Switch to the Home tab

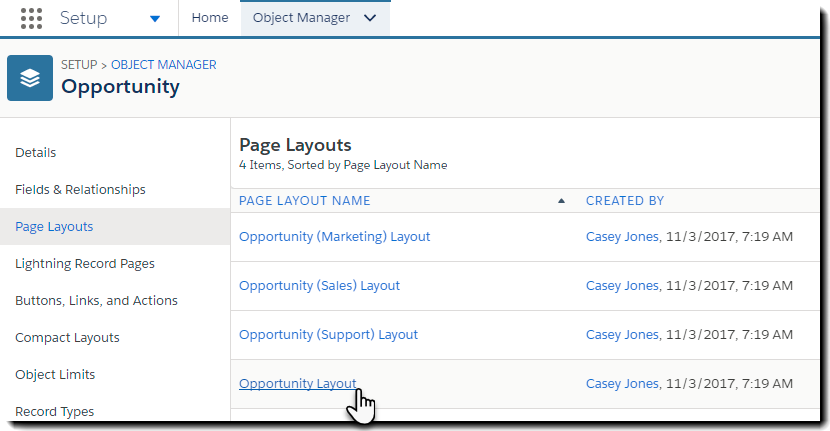click(x=209, y=18)
